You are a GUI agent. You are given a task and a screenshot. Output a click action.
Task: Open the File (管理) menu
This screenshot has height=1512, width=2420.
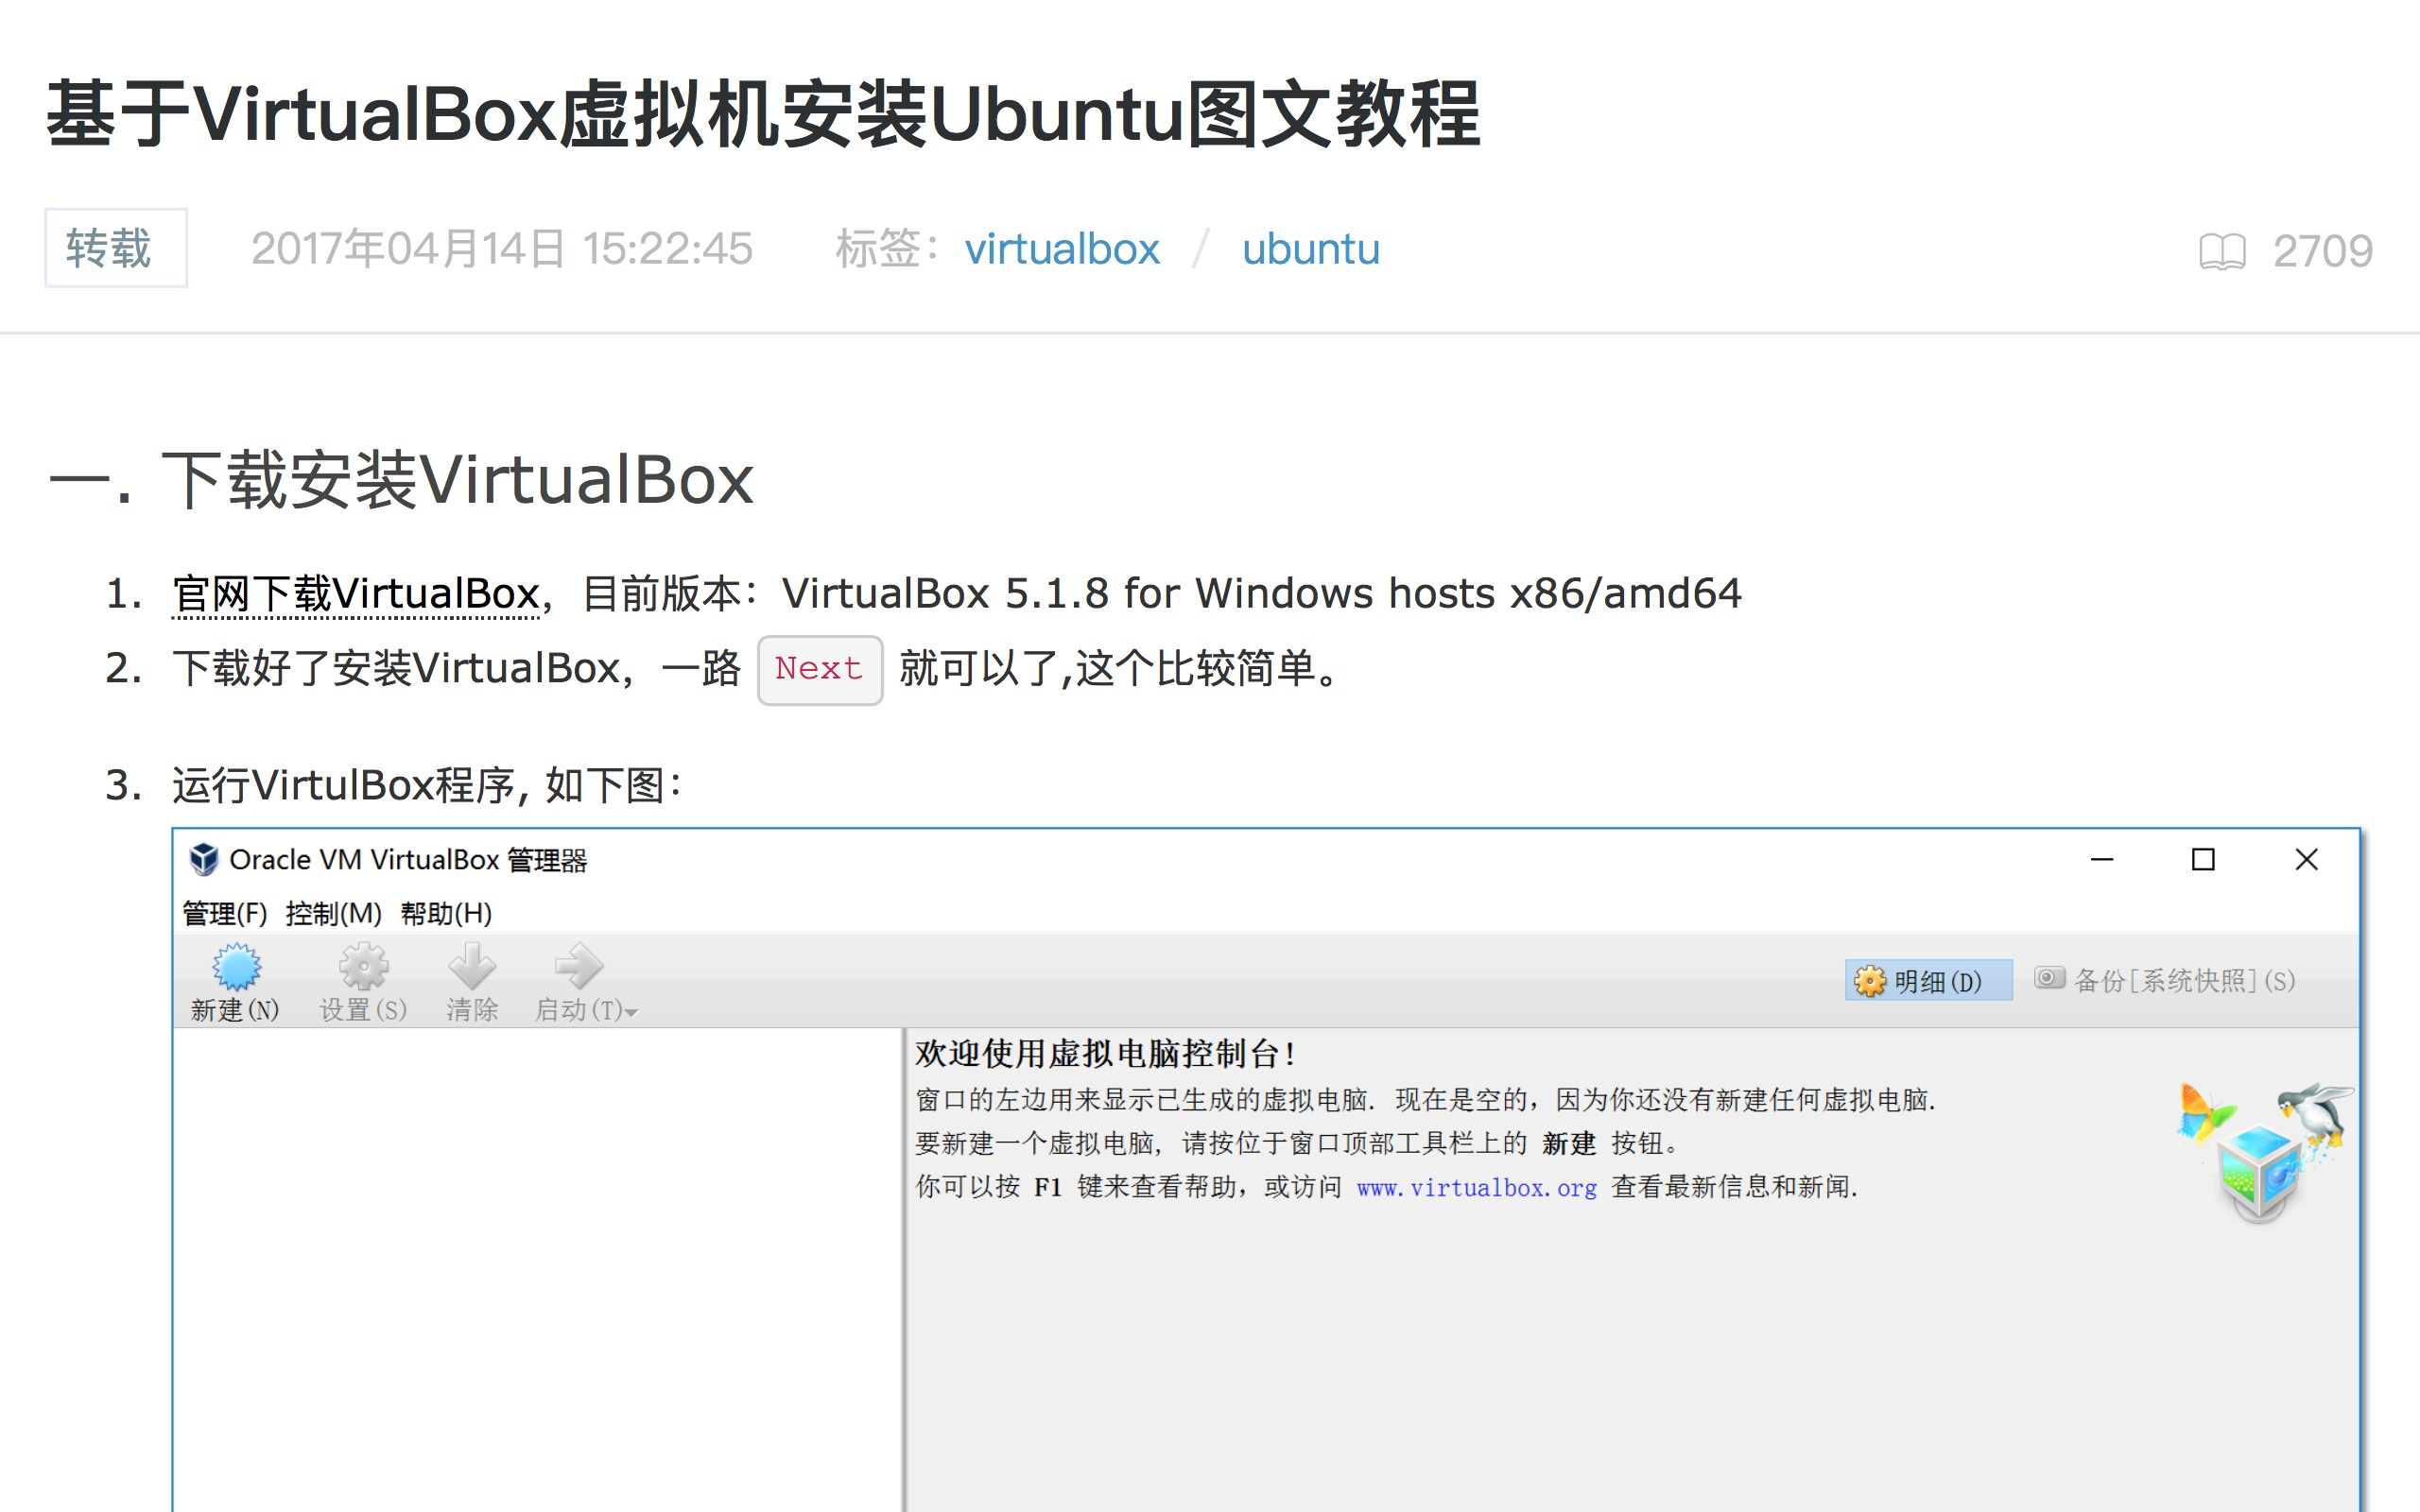pyautogui.click(x=224, y=913)
